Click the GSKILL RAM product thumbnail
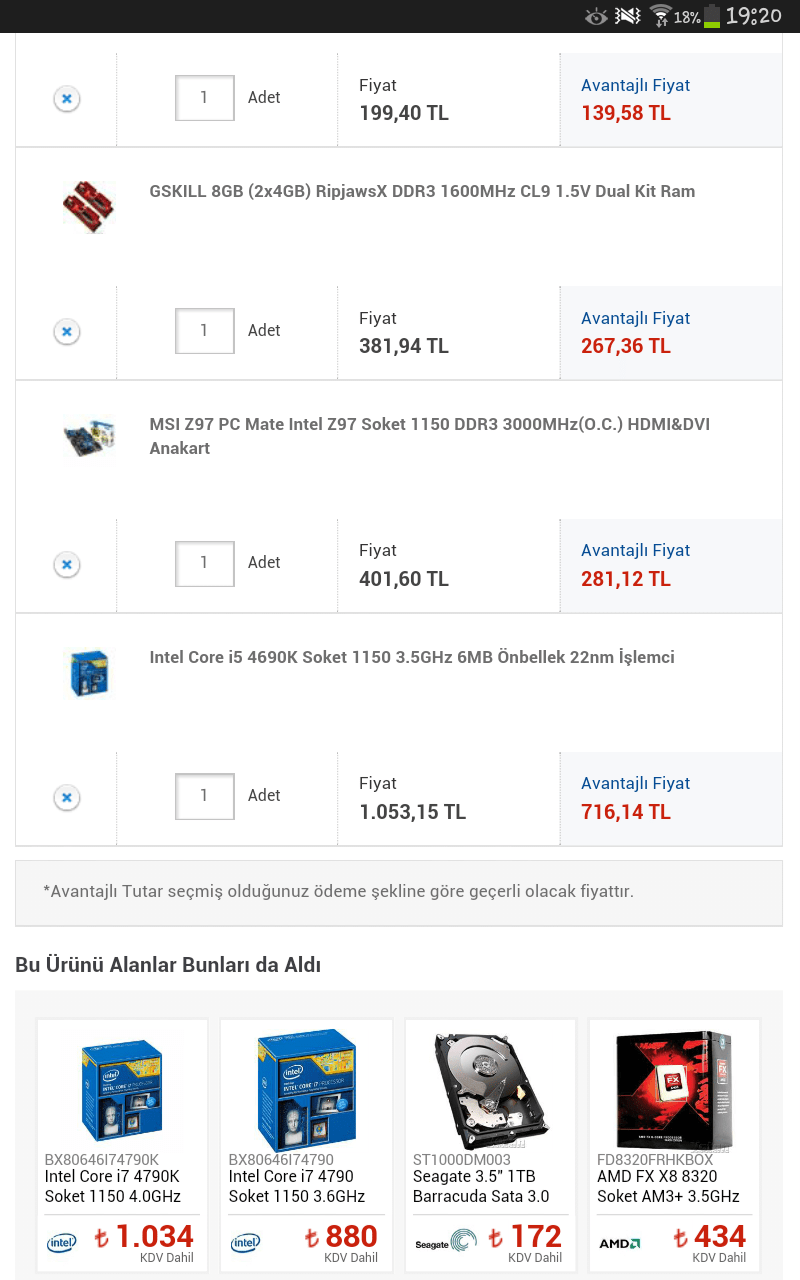800x1280 pixels. [88, 206]
